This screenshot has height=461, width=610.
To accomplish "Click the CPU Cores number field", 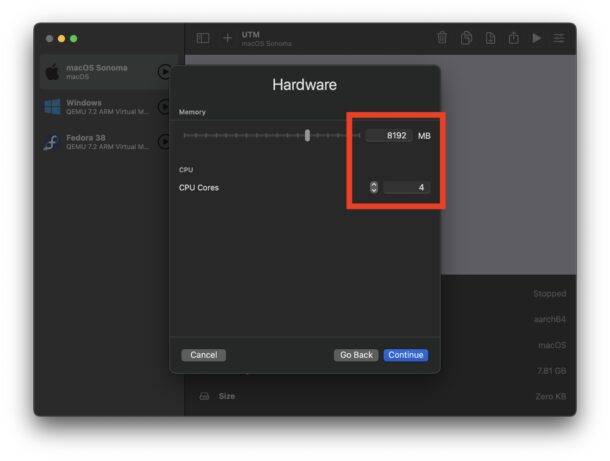I will tap(407, 187).
